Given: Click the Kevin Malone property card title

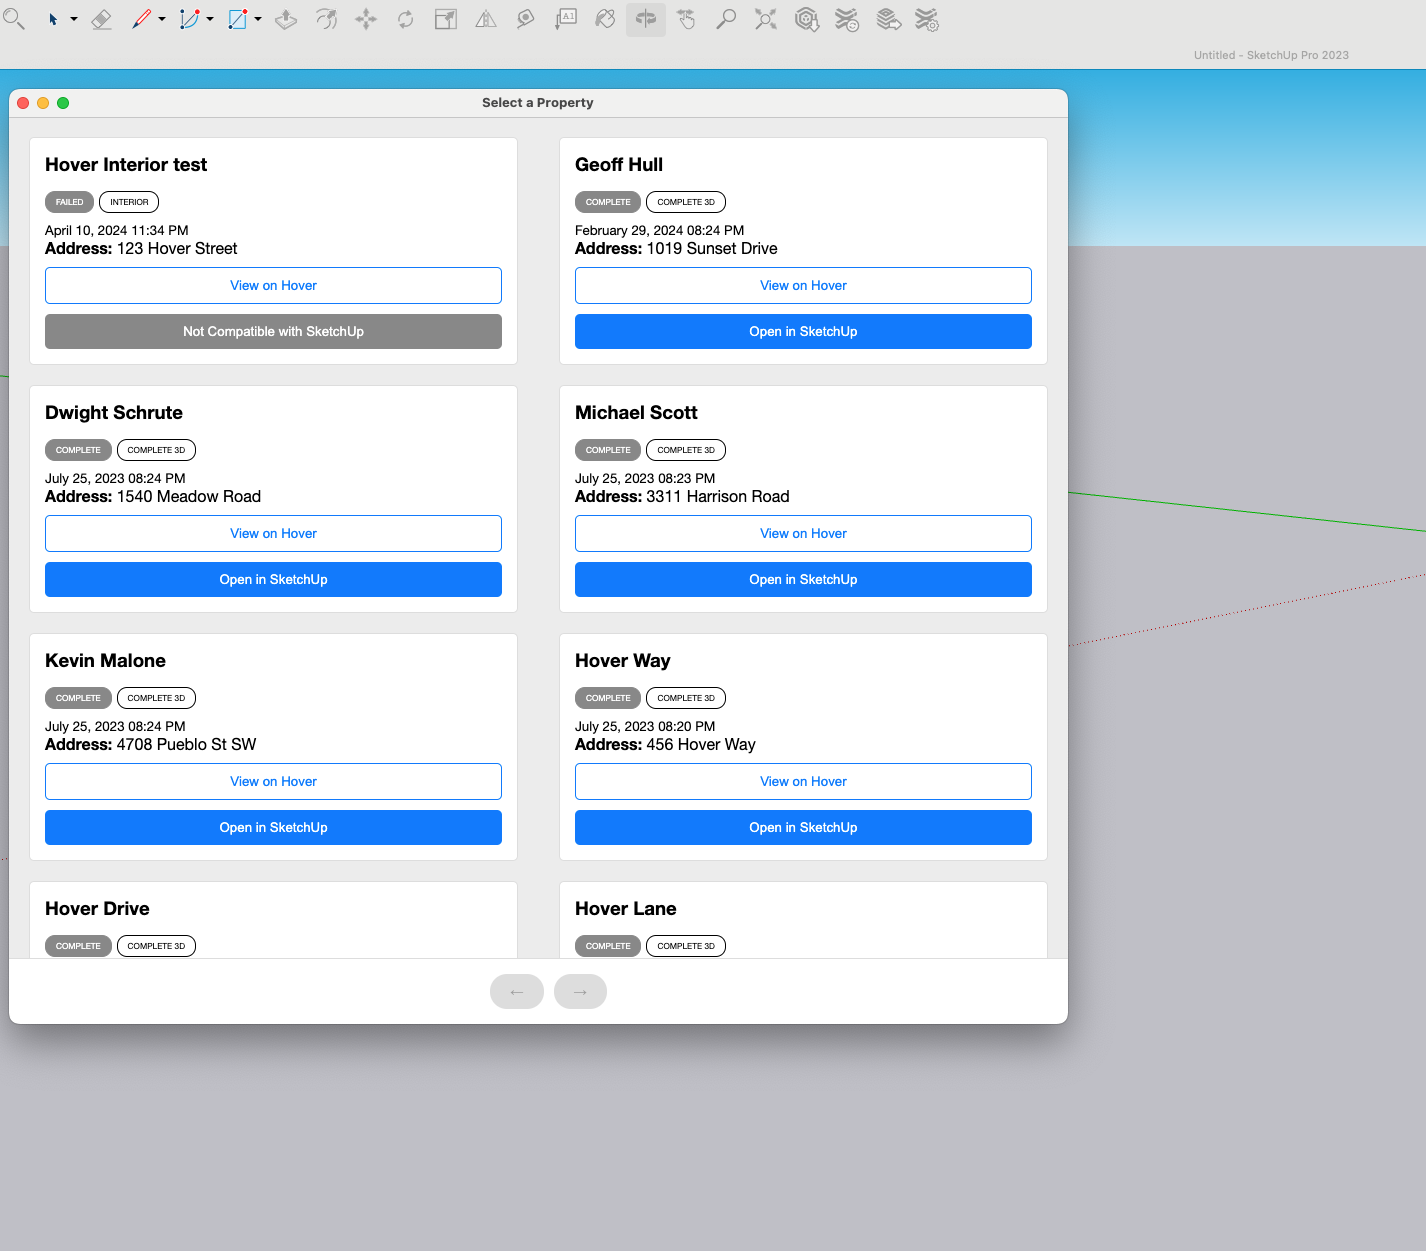Looking at the screenshot, I should tap(105, 661).
